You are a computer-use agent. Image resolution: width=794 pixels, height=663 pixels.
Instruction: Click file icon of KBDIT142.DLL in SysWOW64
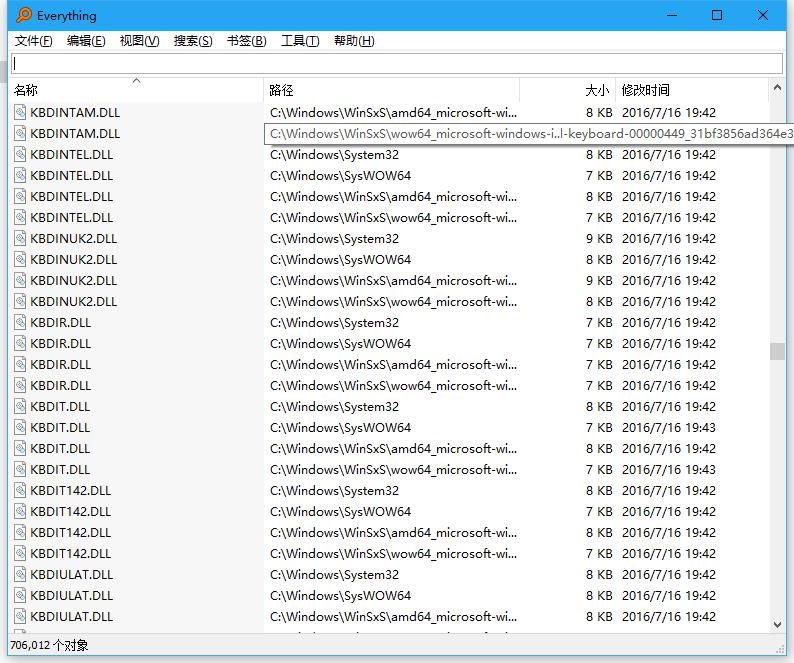tap(20, 512)
